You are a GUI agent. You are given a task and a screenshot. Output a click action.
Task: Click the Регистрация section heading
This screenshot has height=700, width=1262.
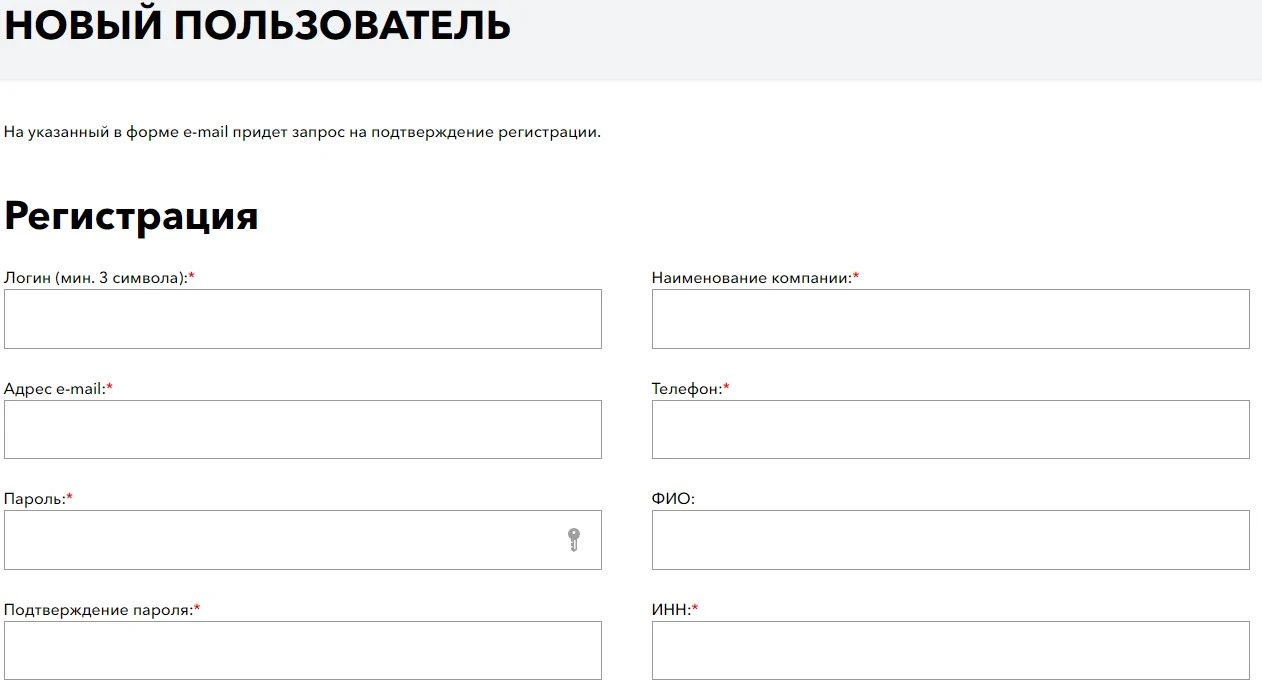(130, 216)
